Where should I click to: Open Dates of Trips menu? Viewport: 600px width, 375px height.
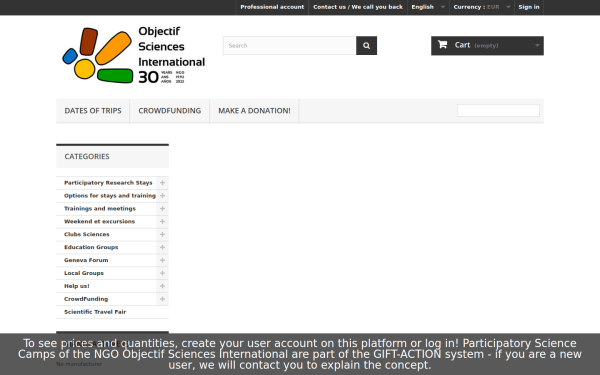click(x=93, y=111)
